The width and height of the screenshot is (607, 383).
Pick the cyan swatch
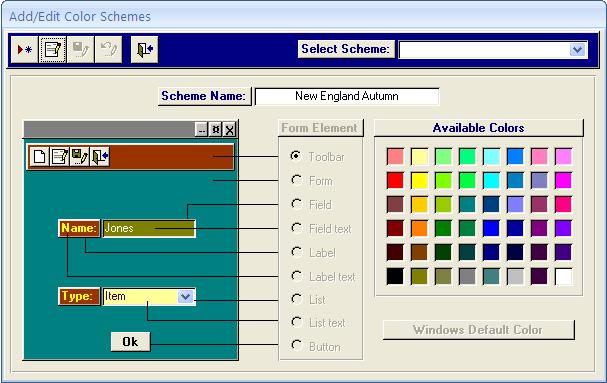[491, 180]
